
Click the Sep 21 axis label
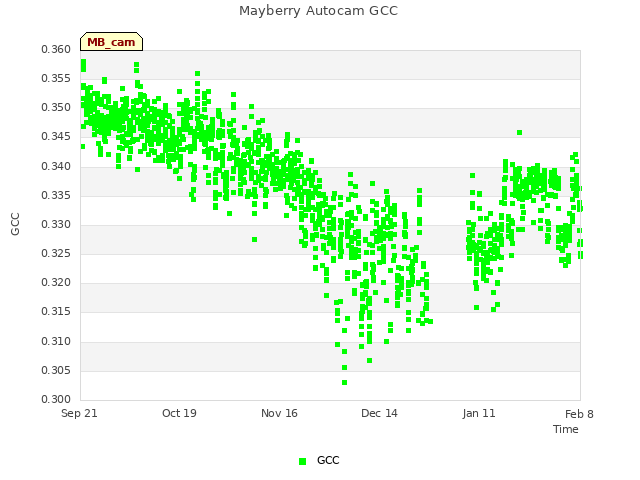pos(79,413)
